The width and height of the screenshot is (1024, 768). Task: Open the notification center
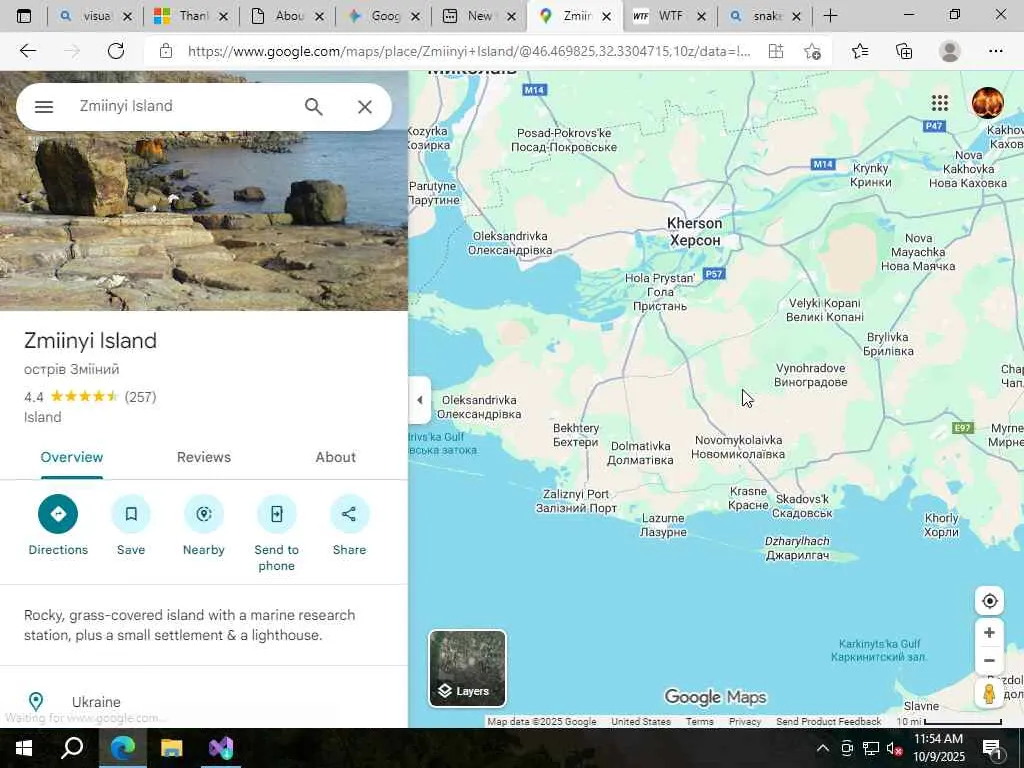(992, 748)
